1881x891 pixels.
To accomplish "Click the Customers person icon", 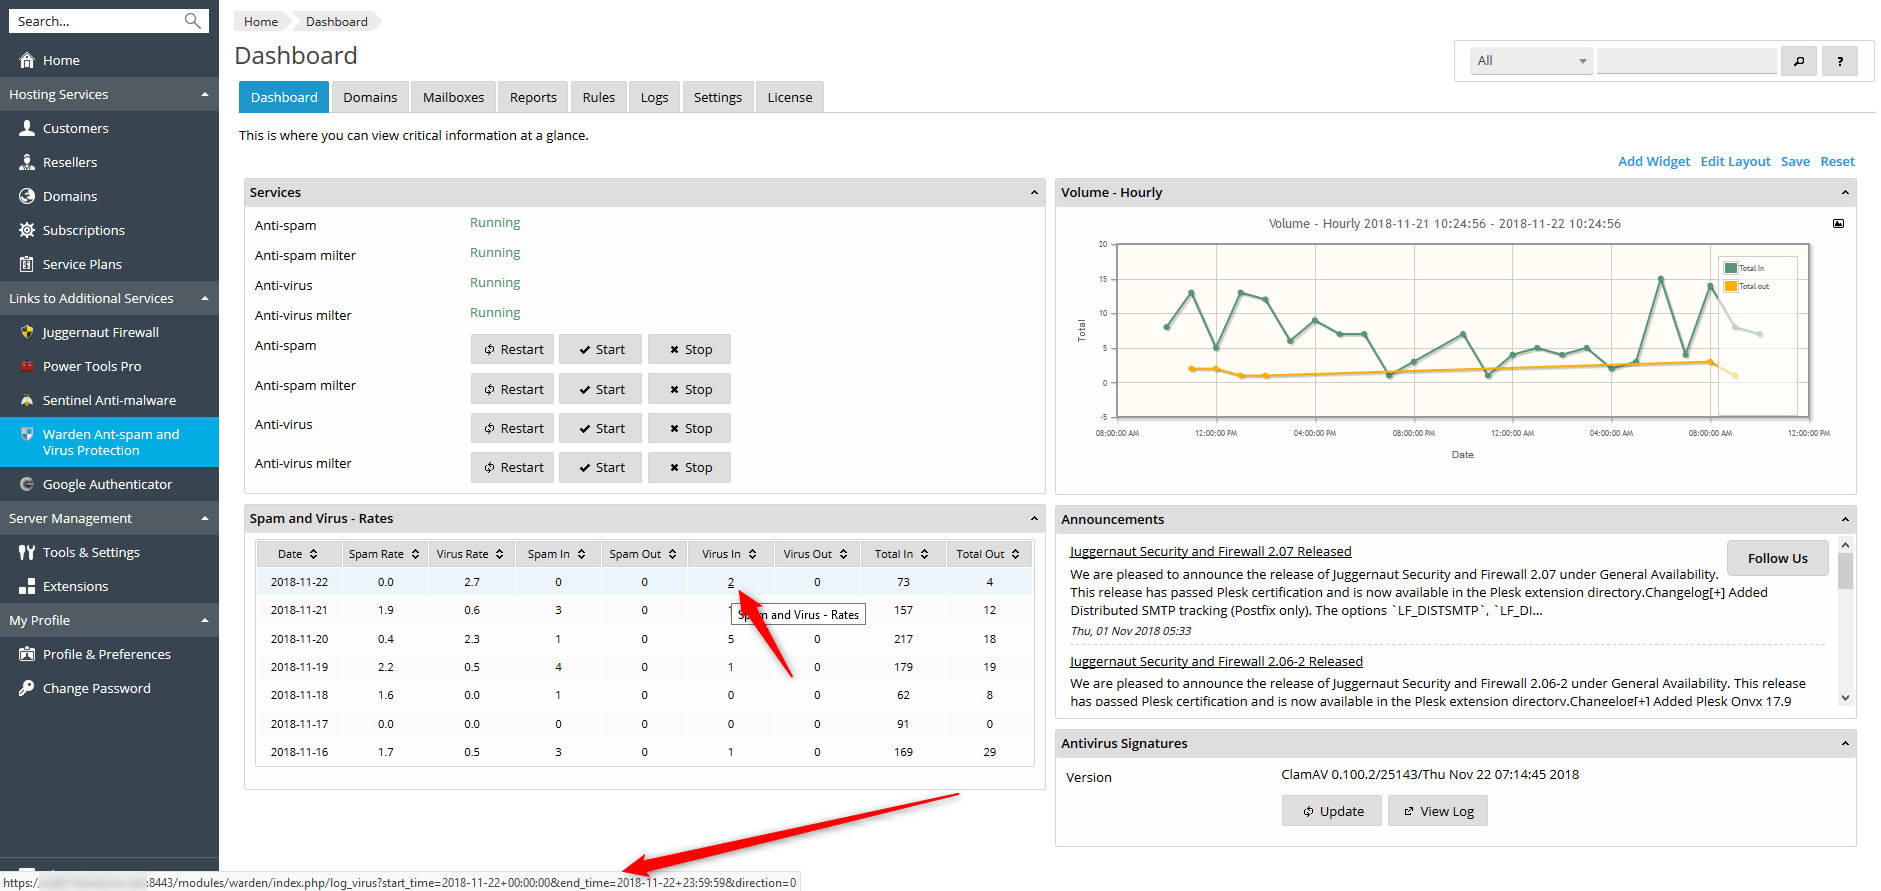I will (x=27, y=128).
